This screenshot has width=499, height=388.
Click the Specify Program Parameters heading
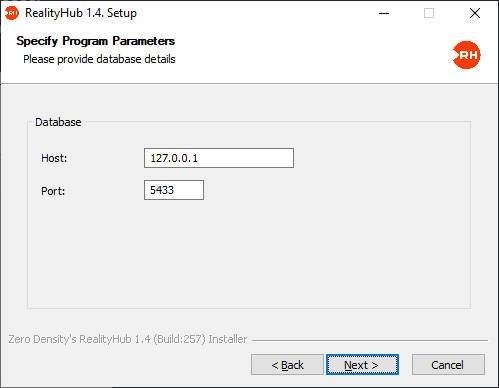(96, 41)
